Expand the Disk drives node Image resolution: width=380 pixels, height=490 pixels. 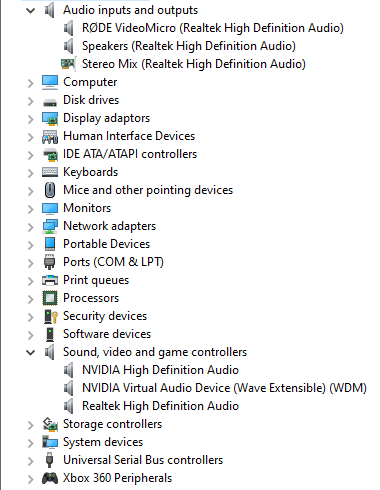tap(31, 101)
